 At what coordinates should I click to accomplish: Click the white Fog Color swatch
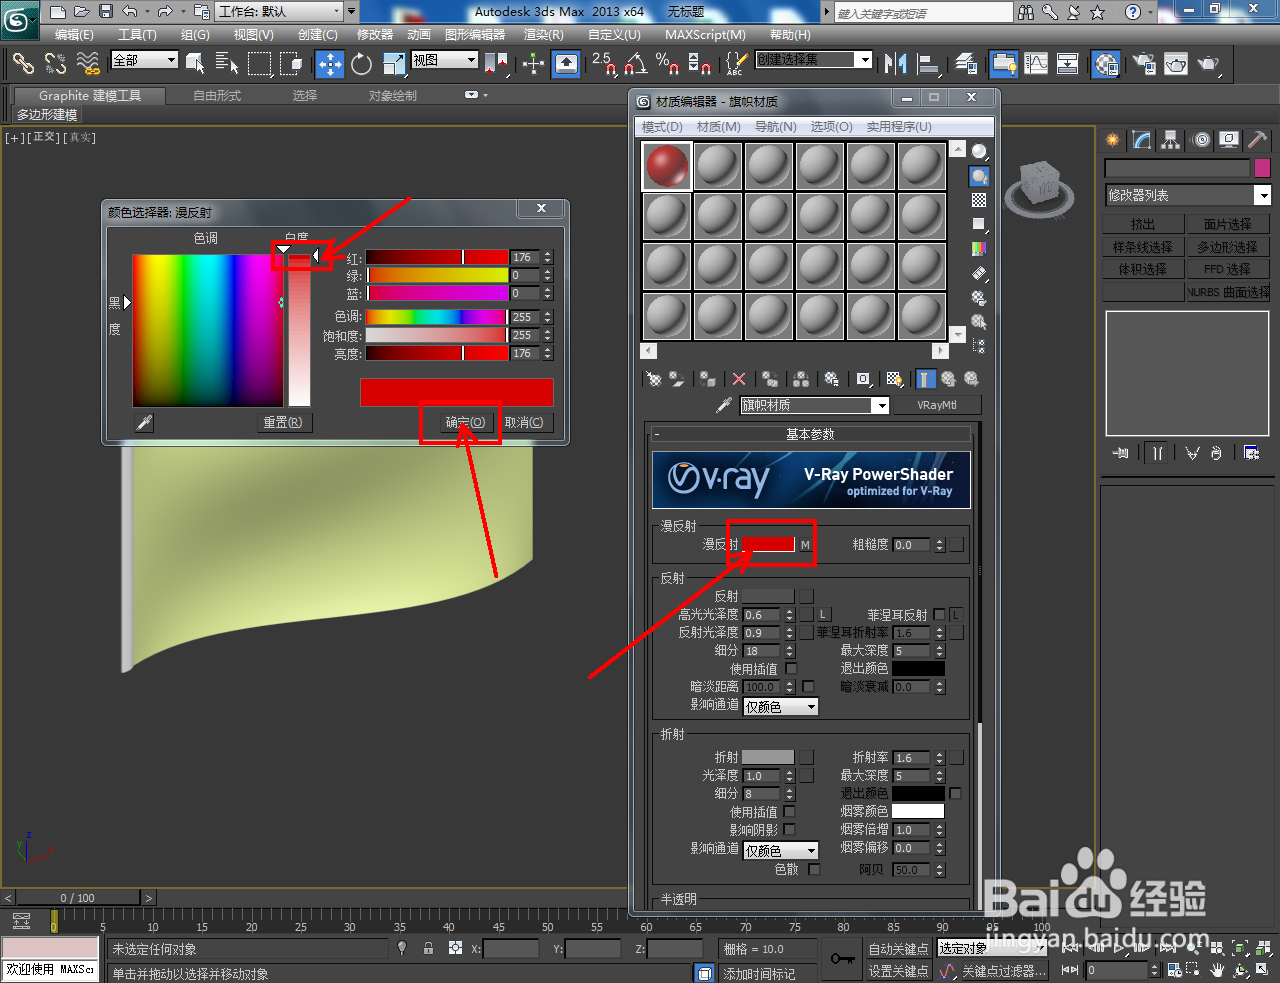pyautogui.click(x=918, y=811)
